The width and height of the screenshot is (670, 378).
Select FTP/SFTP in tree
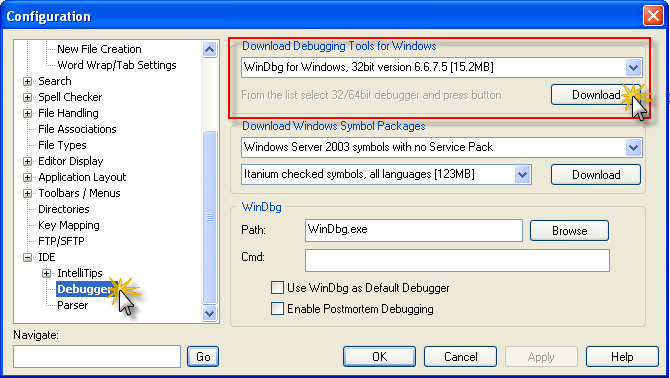(x=61, y=241)
